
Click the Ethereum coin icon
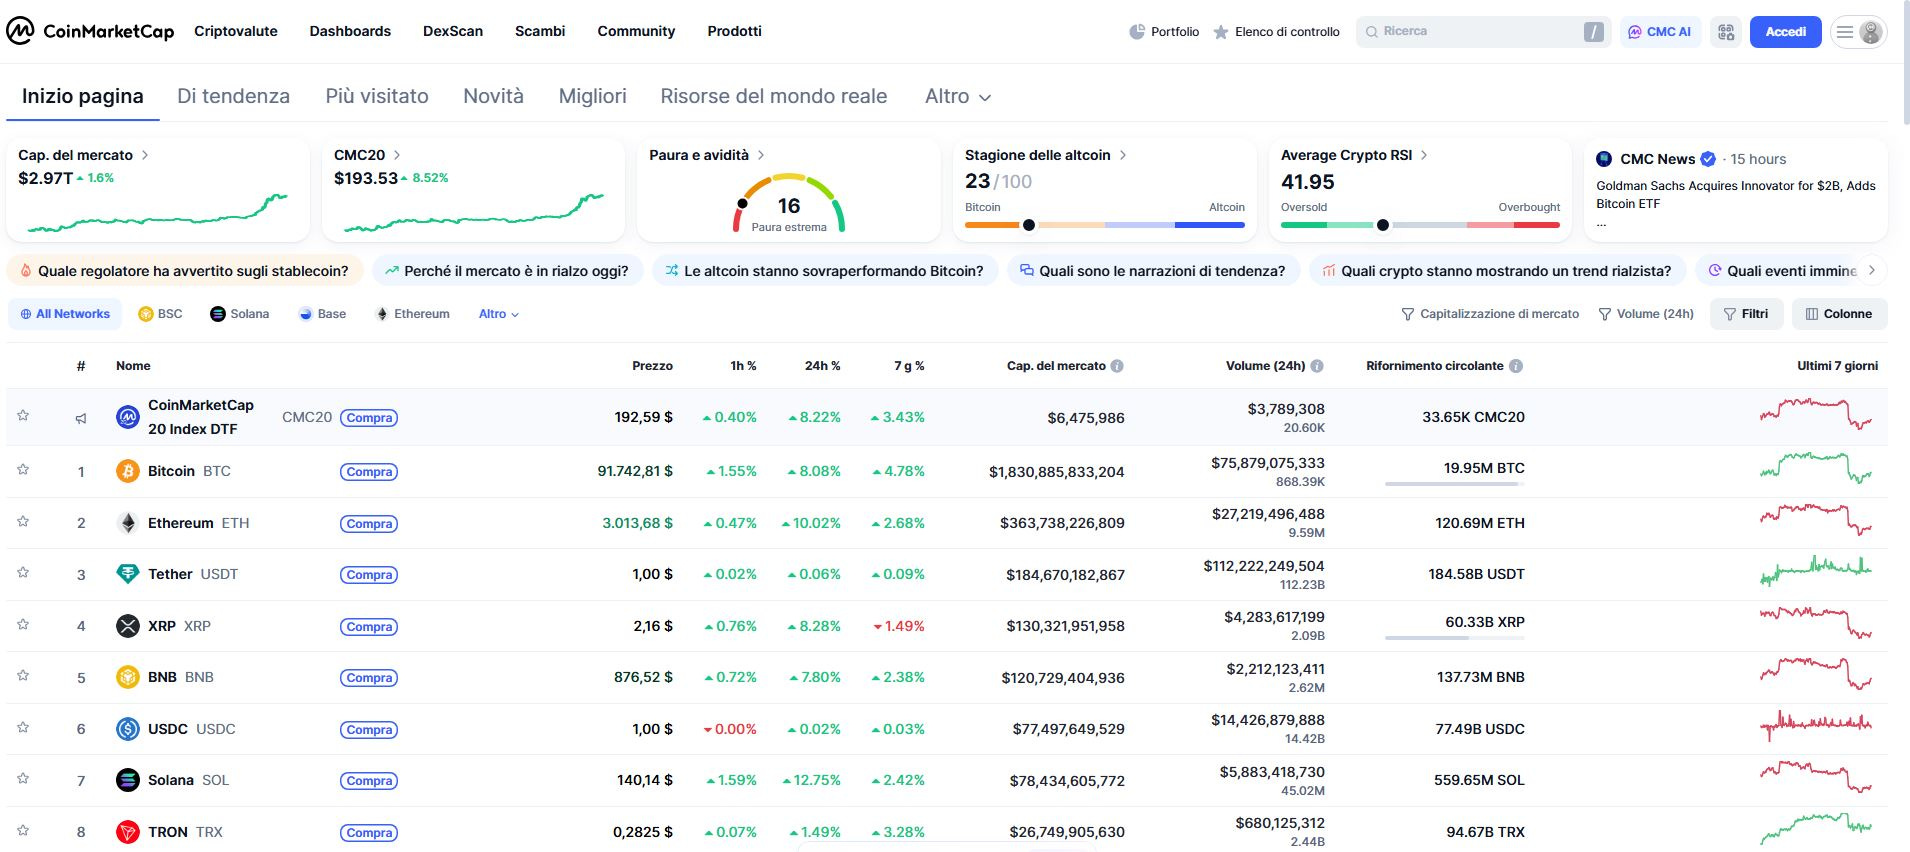point(128,523)
